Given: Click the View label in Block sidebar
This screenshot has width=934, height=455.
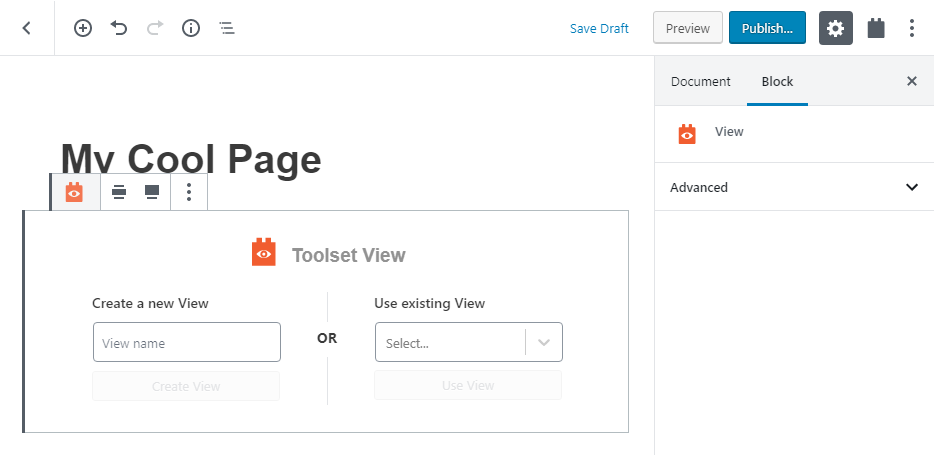Looking at the screenshot, I should pos(729,132).
